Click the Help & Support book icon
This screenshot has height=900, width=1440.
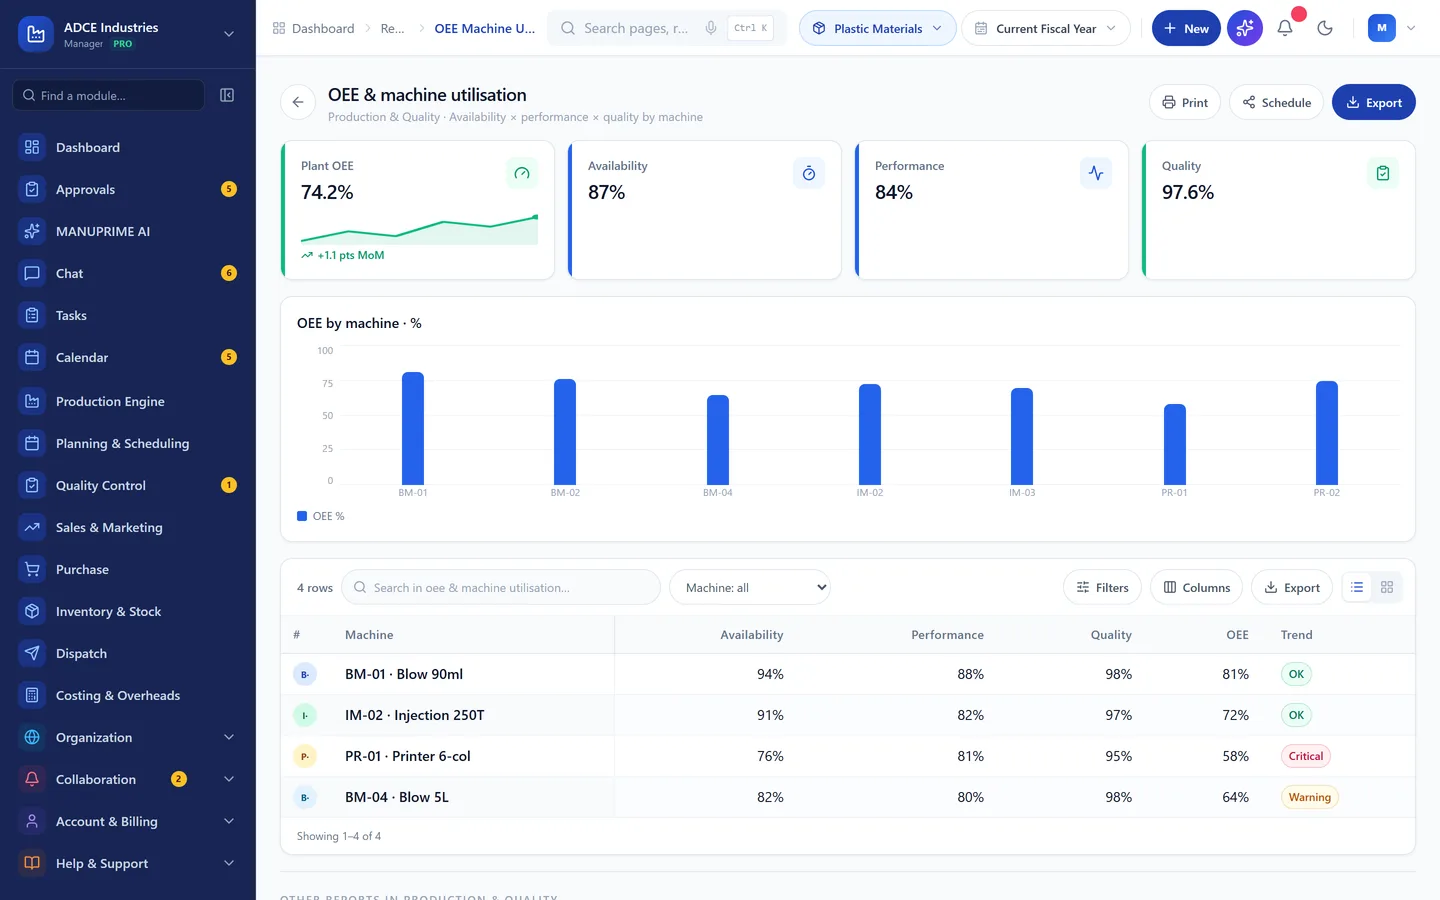point(32,863)
